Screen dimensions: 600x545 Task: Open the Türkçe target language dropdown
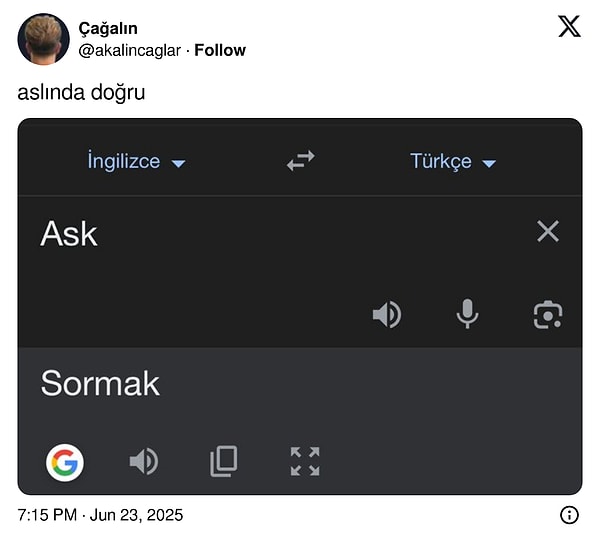pyautogui.click(x=453, y=162)
